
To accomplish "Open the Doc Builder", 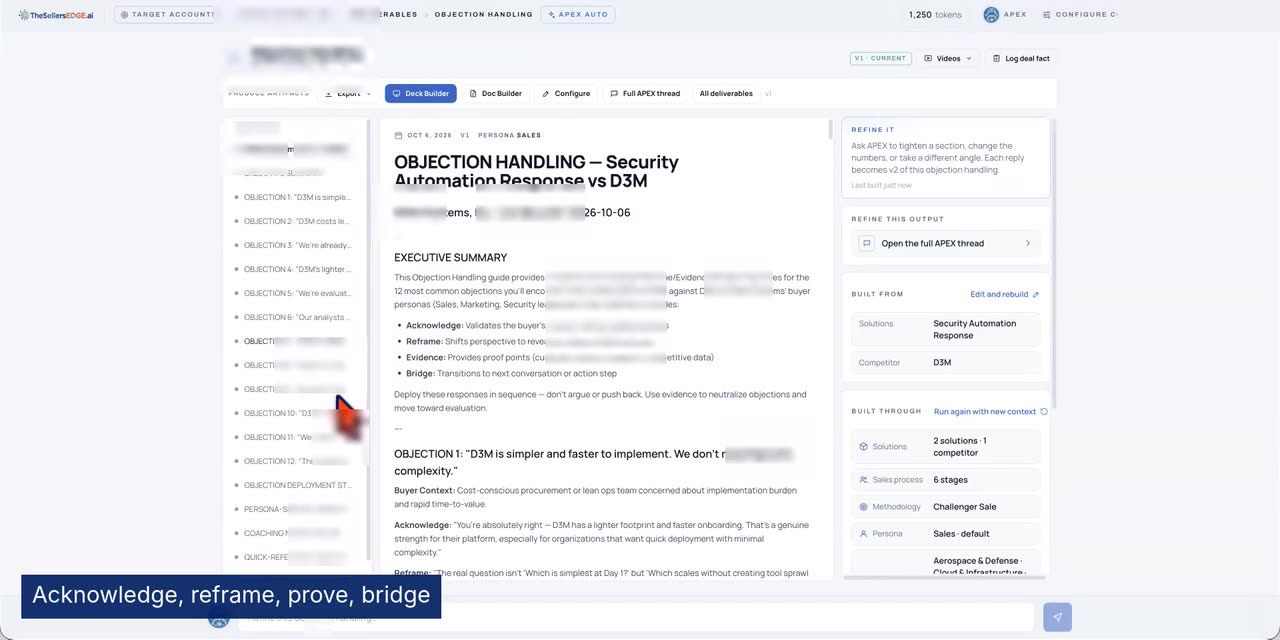I will point(496,93).
